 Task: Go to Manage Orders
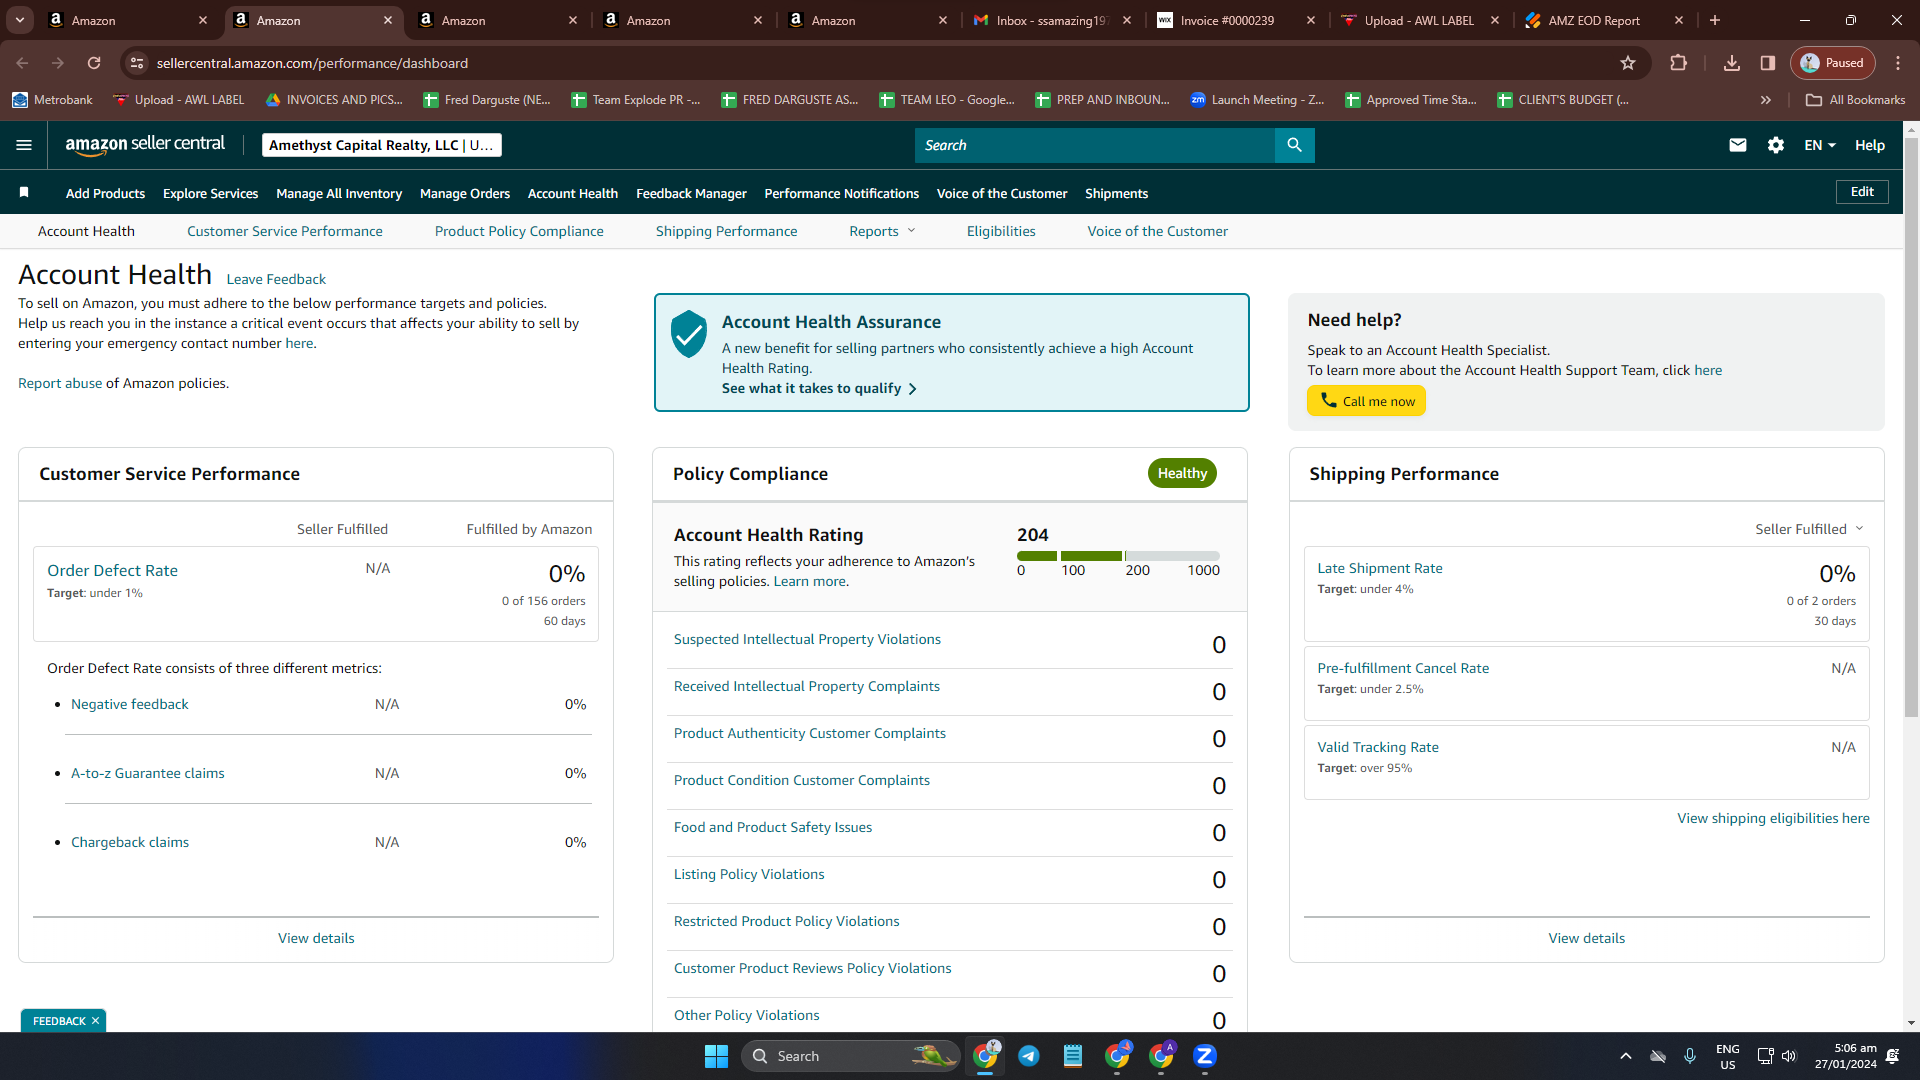click(x=465, y=193)
